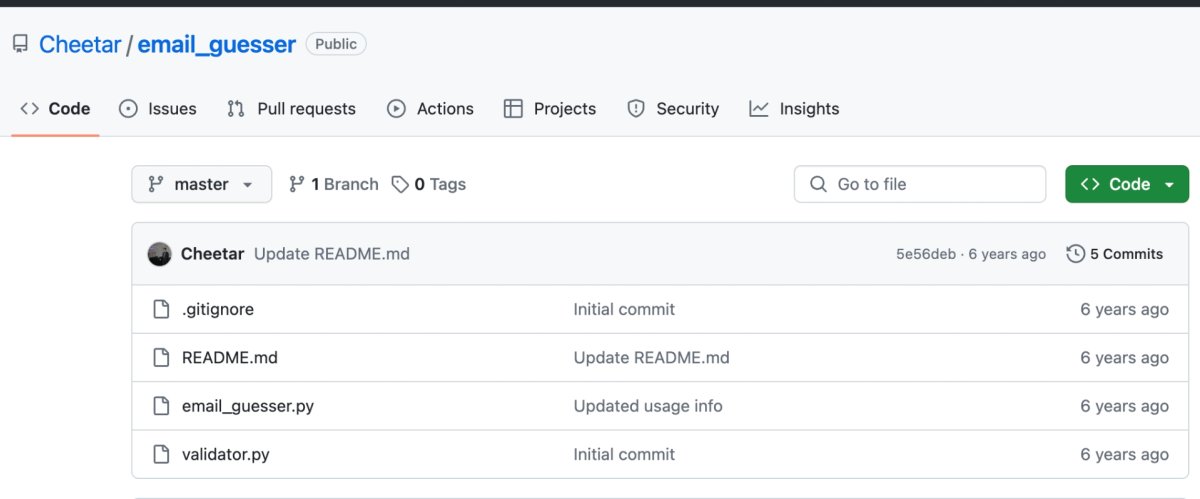The width and height of the screenshot is (1200, 499).
Task: Open commit hash 5e56deb
Action: point(926,254)
